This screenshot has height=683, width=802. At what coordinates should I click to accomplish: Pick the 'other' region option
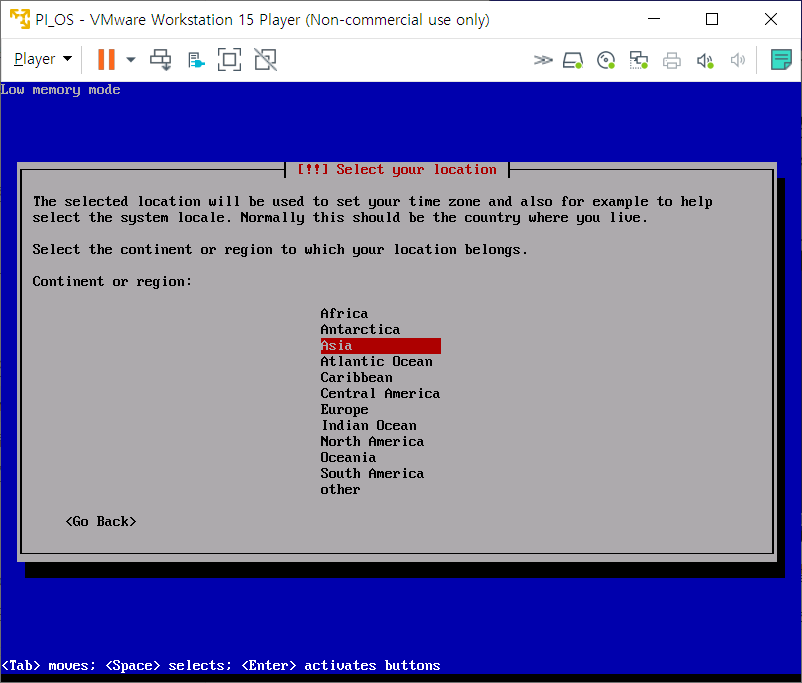(340, 490)
